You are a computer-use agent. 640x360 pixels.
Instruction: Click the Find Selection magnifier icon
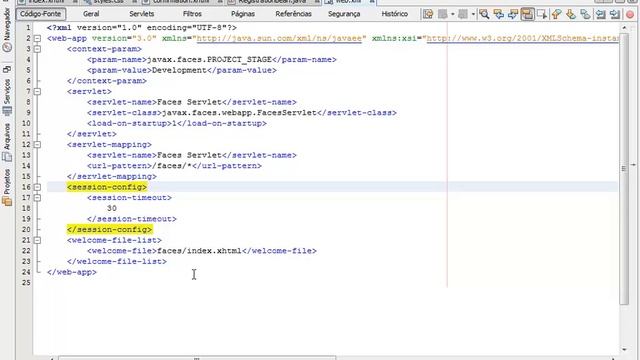tap(484, 14)
